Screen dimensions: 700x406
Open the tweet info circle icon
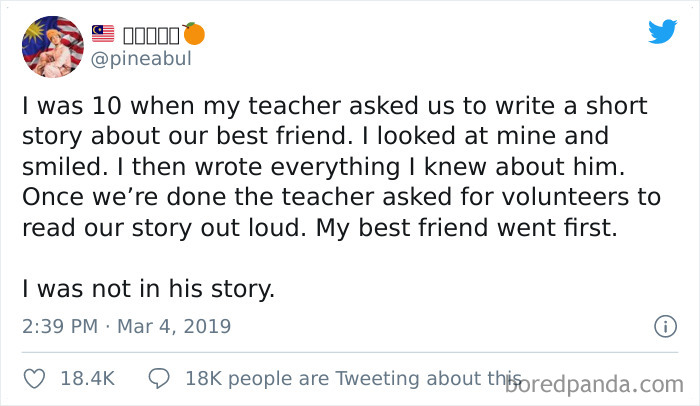663,326
